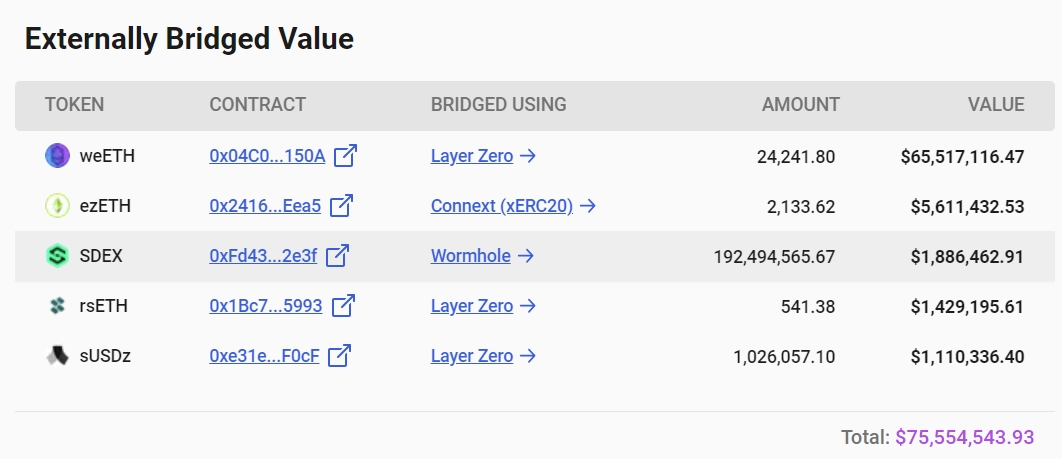Click the VALUE column header
The height and width of the screenshot is (459, 1062).
(x=996, y=104)
